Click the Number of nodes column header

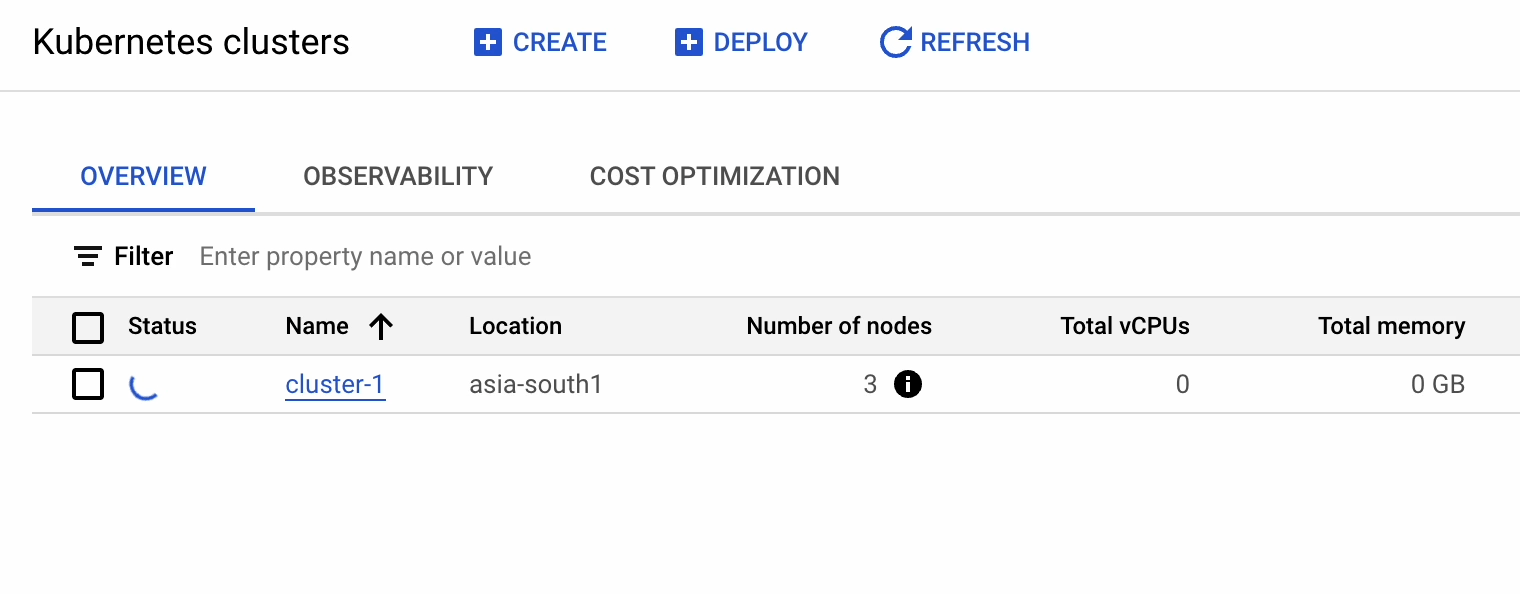838,326
